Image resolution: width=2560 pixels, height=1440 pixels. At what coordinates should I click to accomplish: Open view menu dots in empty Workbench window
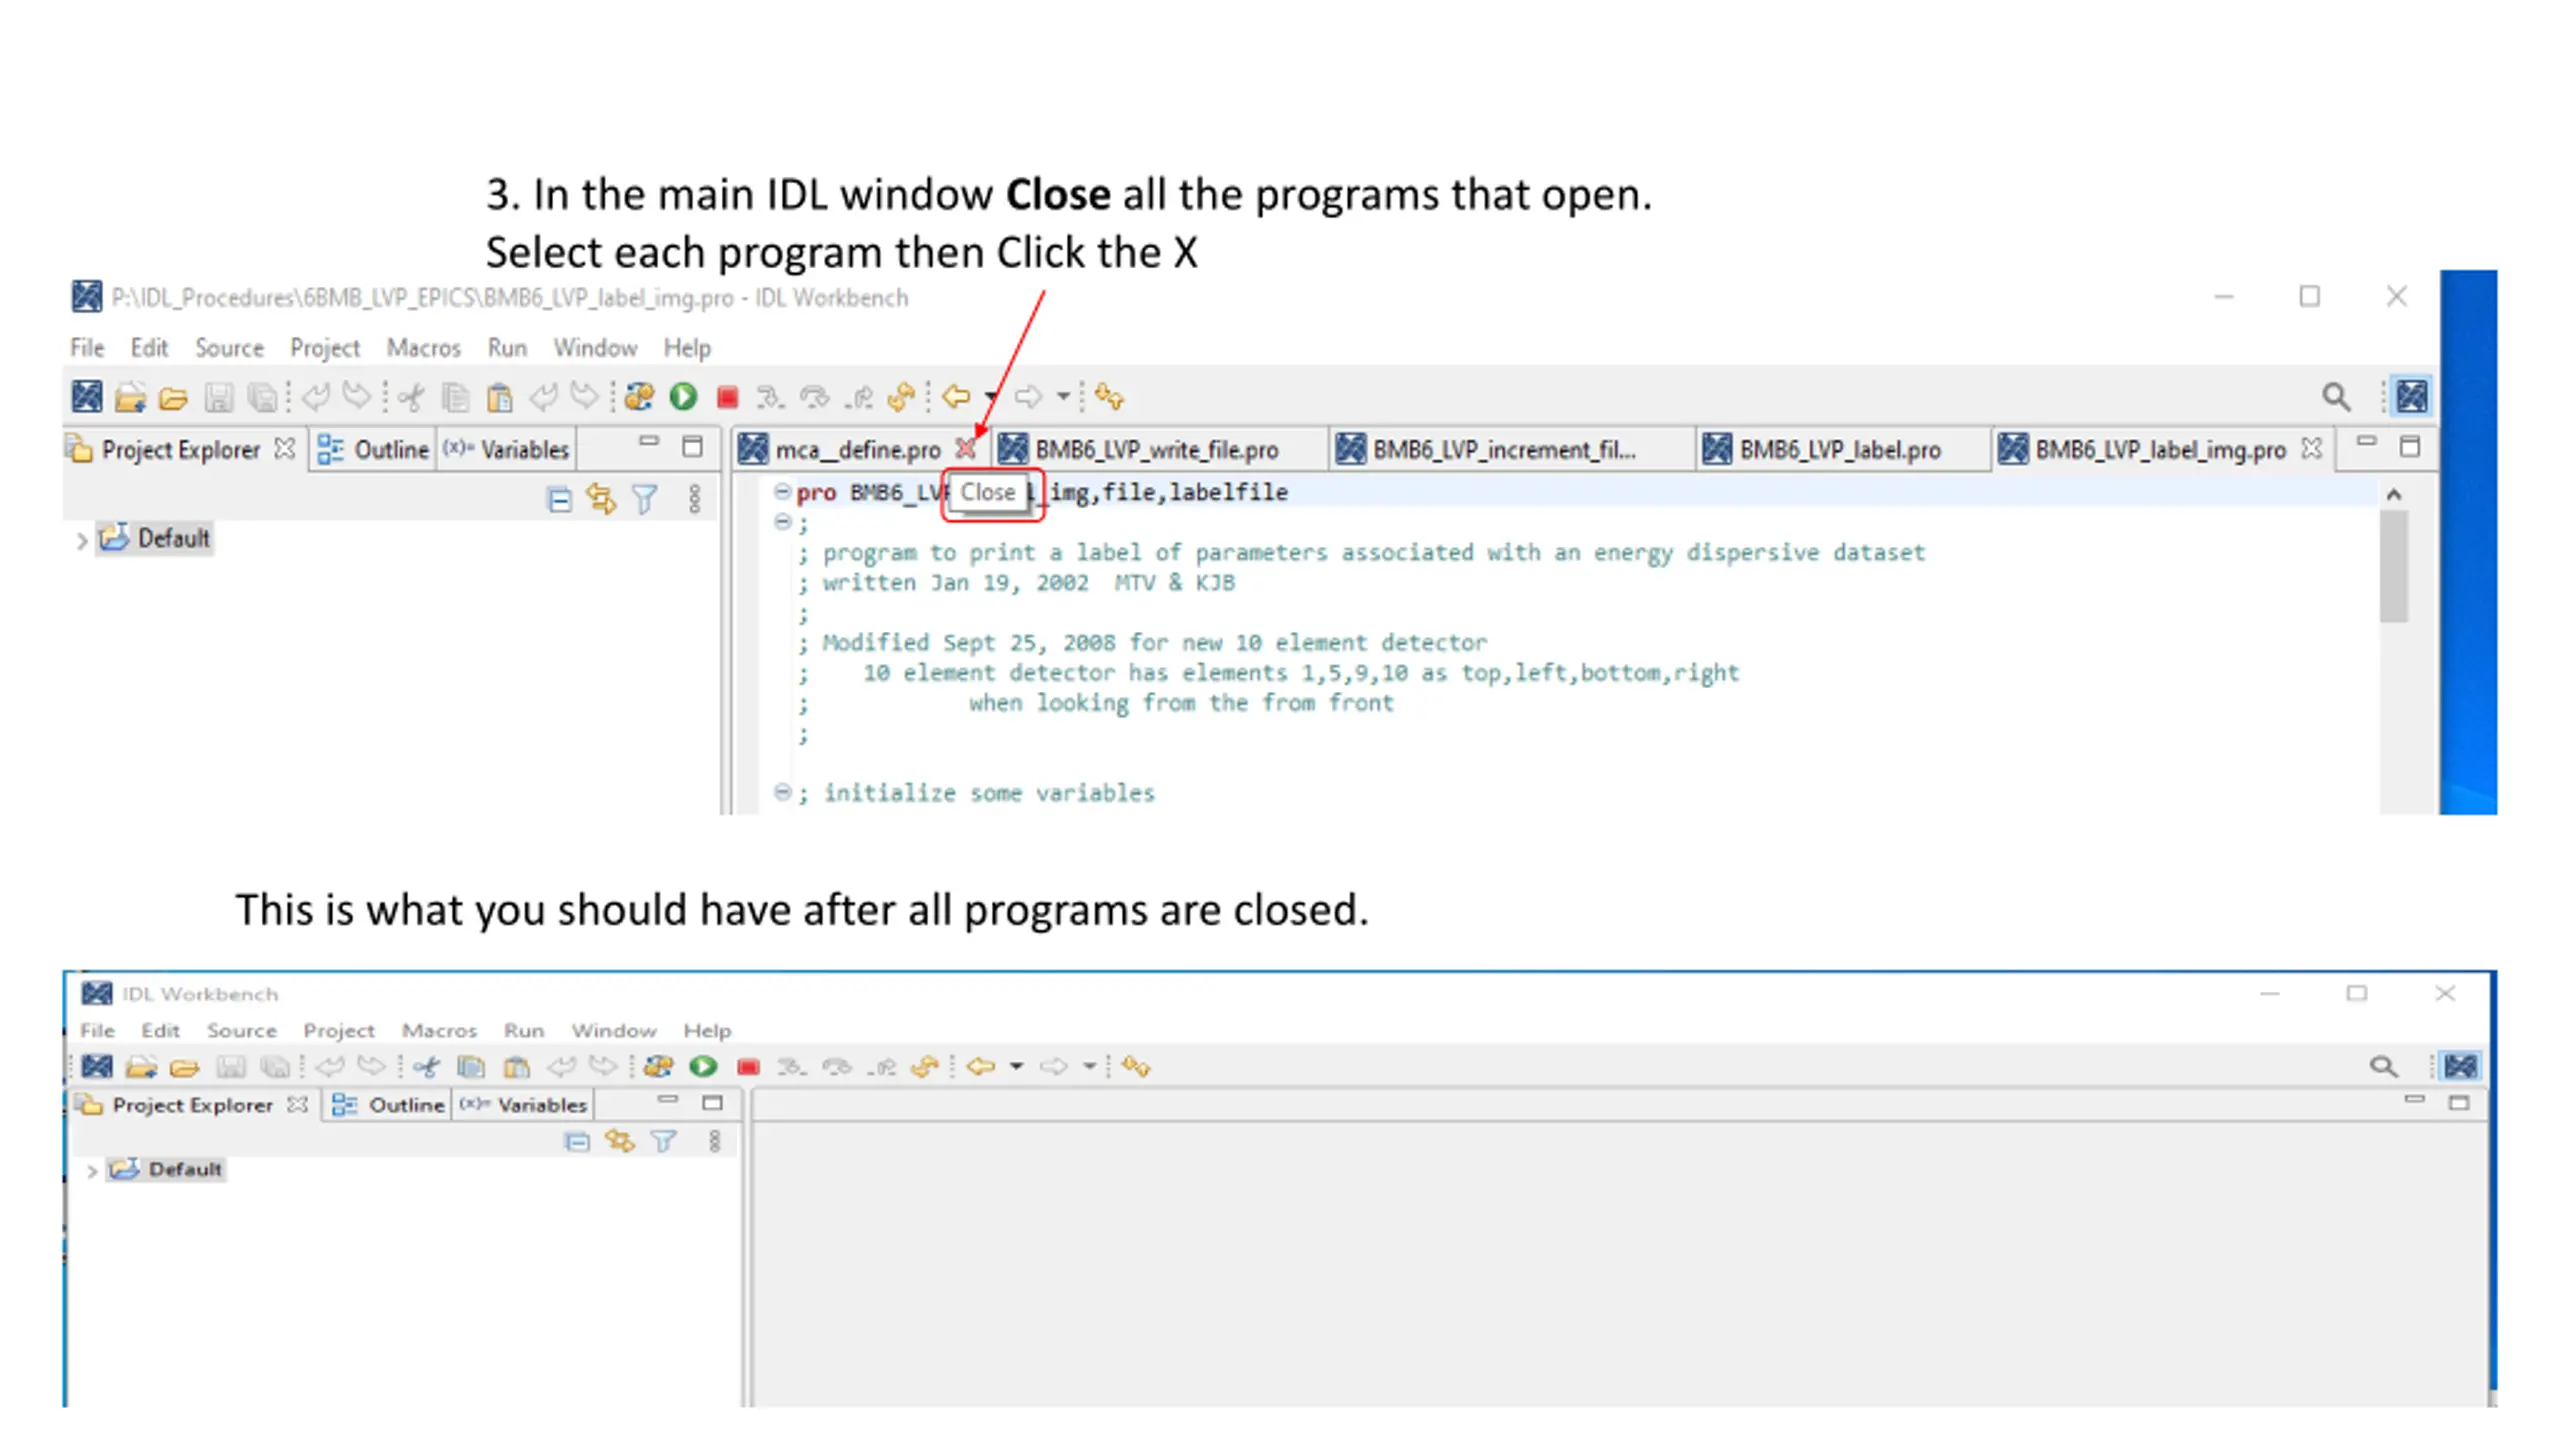point(714,1141)
